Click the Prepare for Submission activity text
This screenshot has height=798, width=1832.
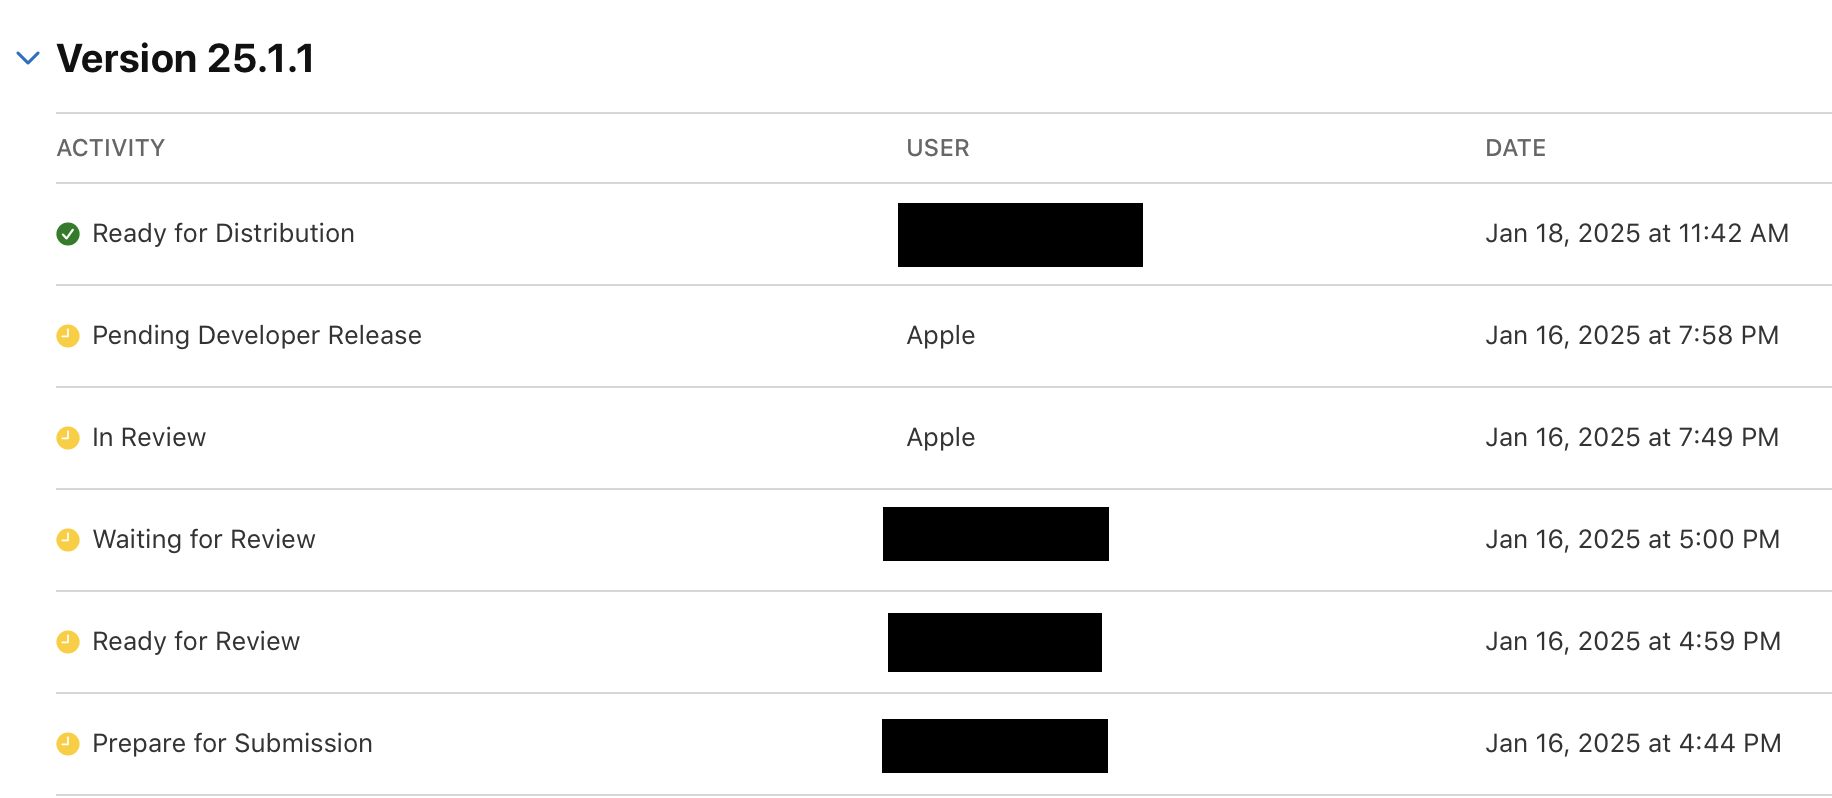232,743
